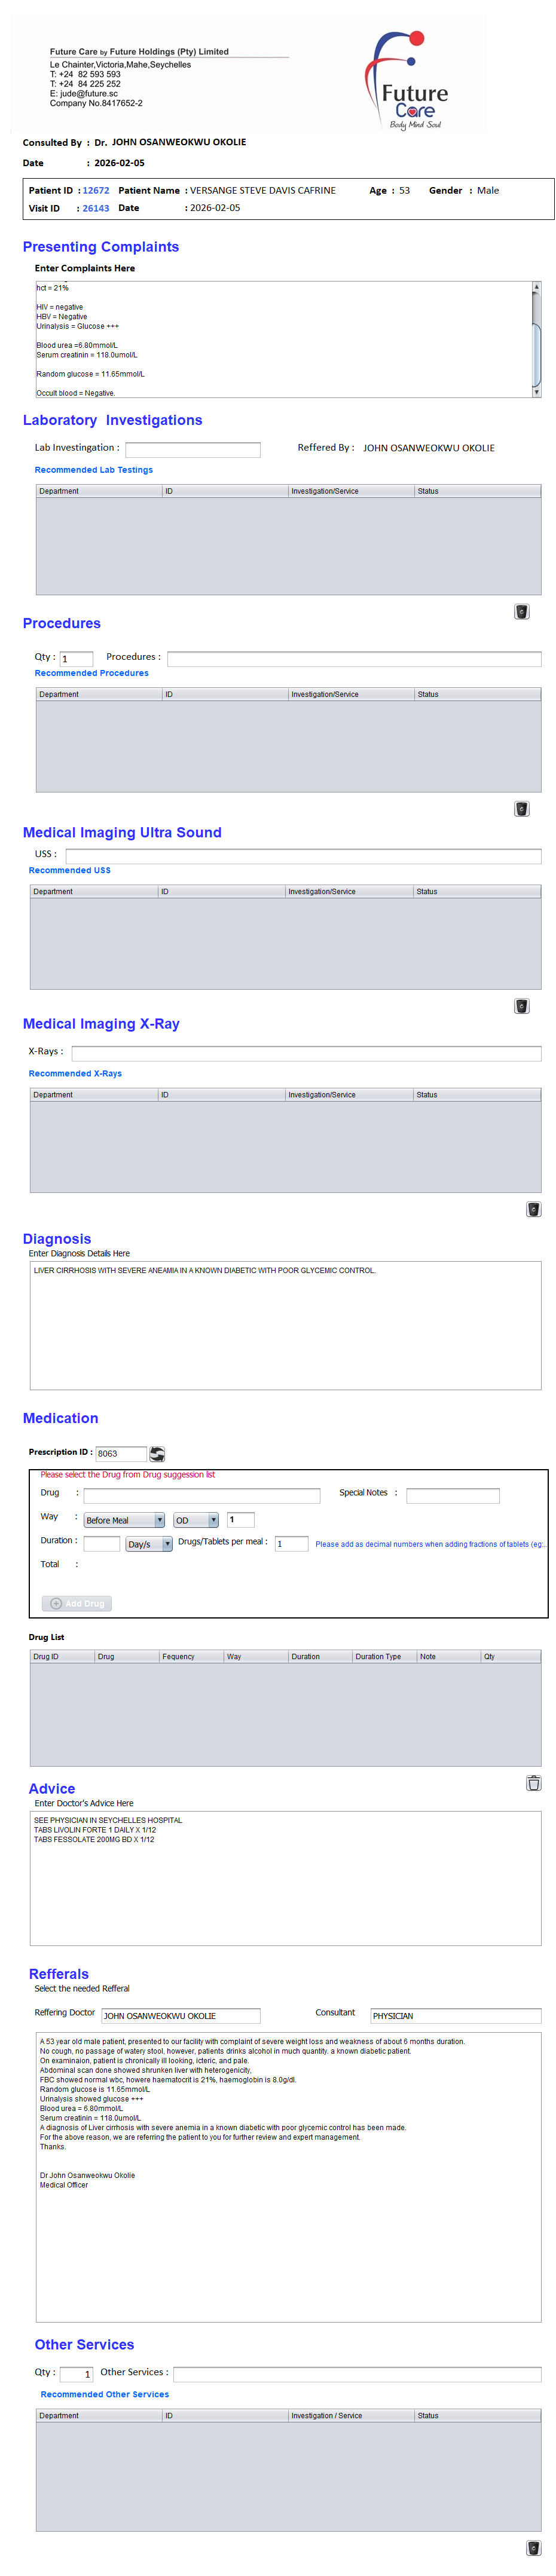The height and width of the screenshot is (2576, 556).
Task: Open Visit ID 26143 link
Action: [x=96, y=208]
